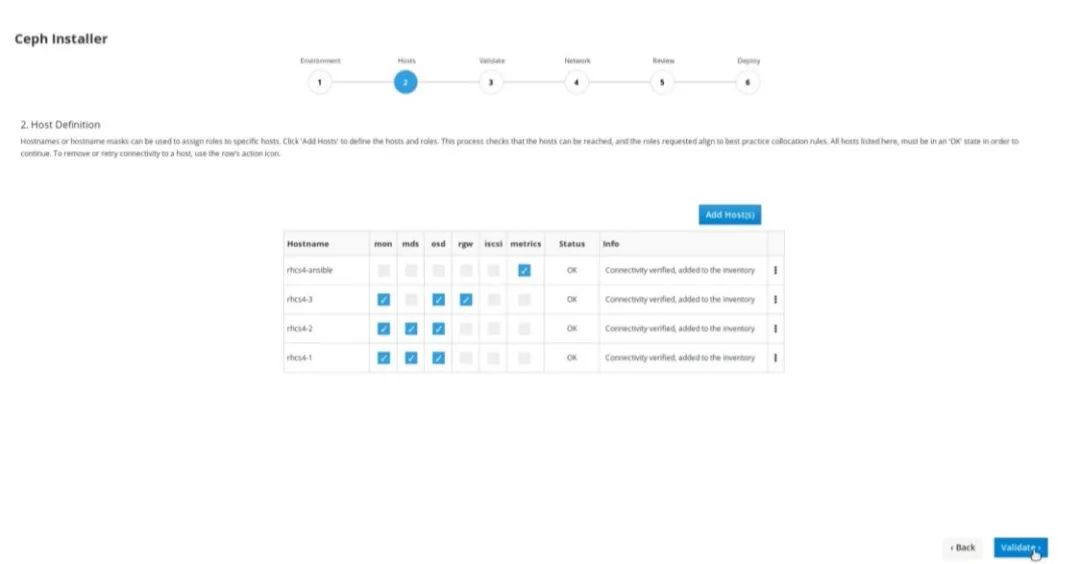Viewport: 1080px width, 564px height.
Task: Click the metrics column header
Action: pyautogui.click(x=526, y=244)
